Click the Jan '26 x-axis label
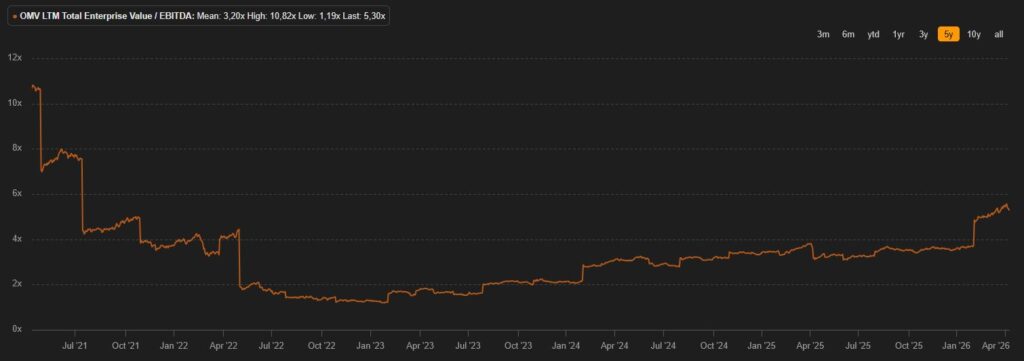Image resolution: width=1024 pixels, height=361 pixels. coord(957,345)
